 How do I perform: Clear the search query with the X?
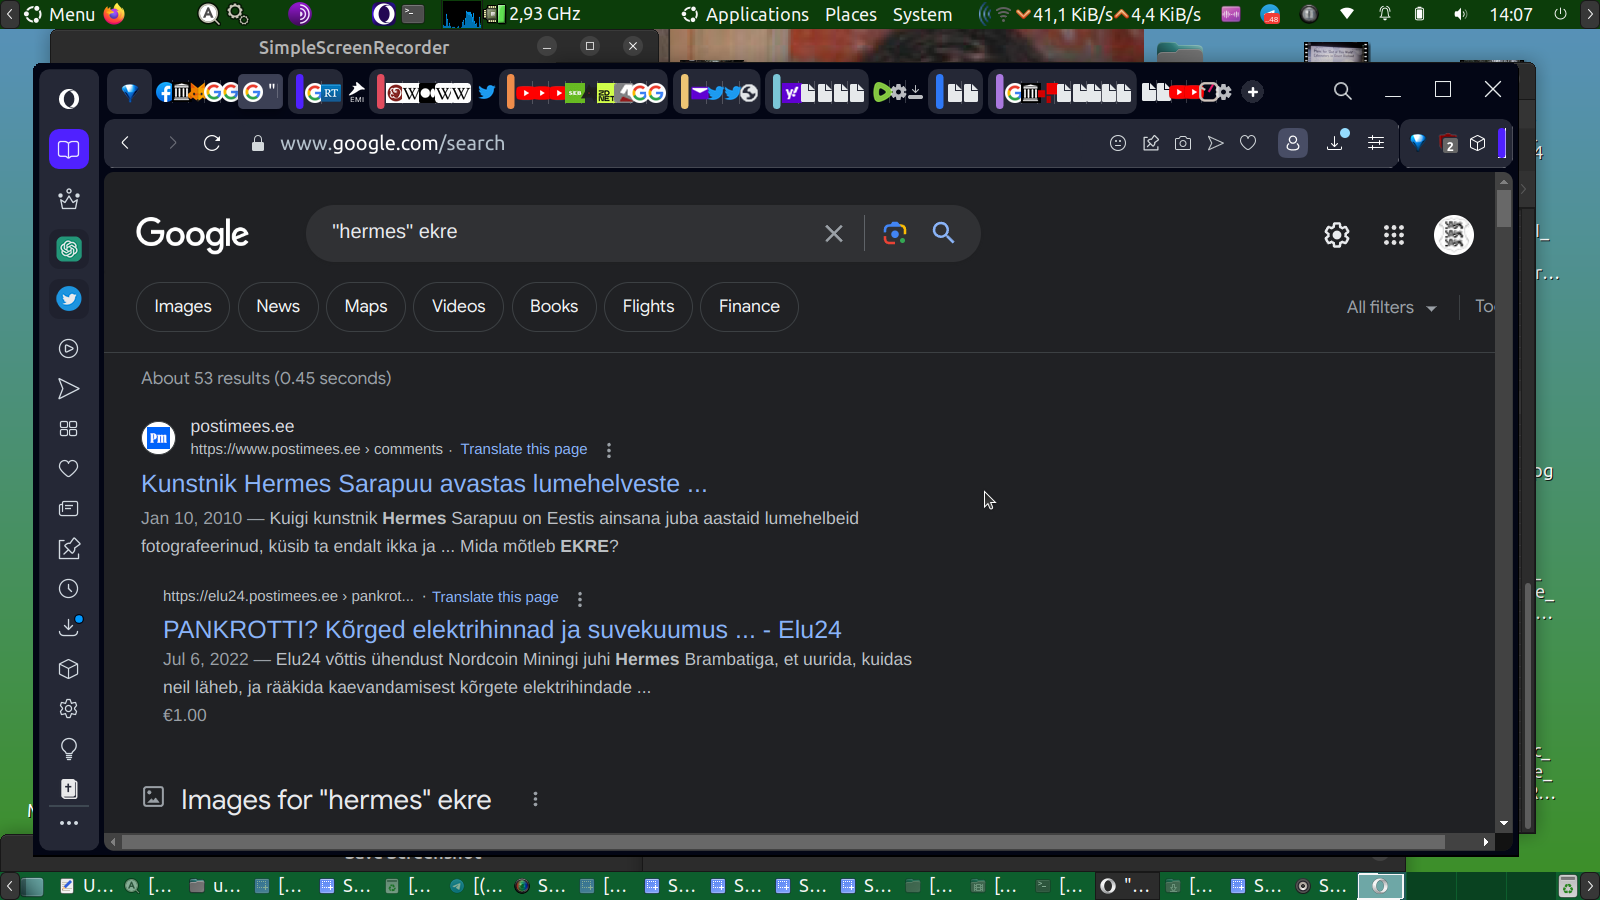coord(834,233)
